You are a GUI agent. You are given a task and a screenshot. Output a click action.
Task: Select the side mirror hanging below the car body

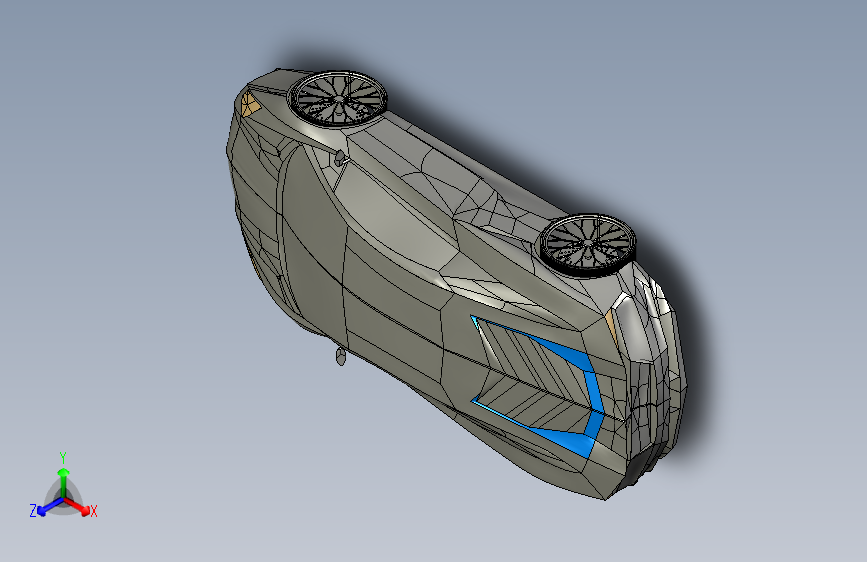tap(340, 357)
